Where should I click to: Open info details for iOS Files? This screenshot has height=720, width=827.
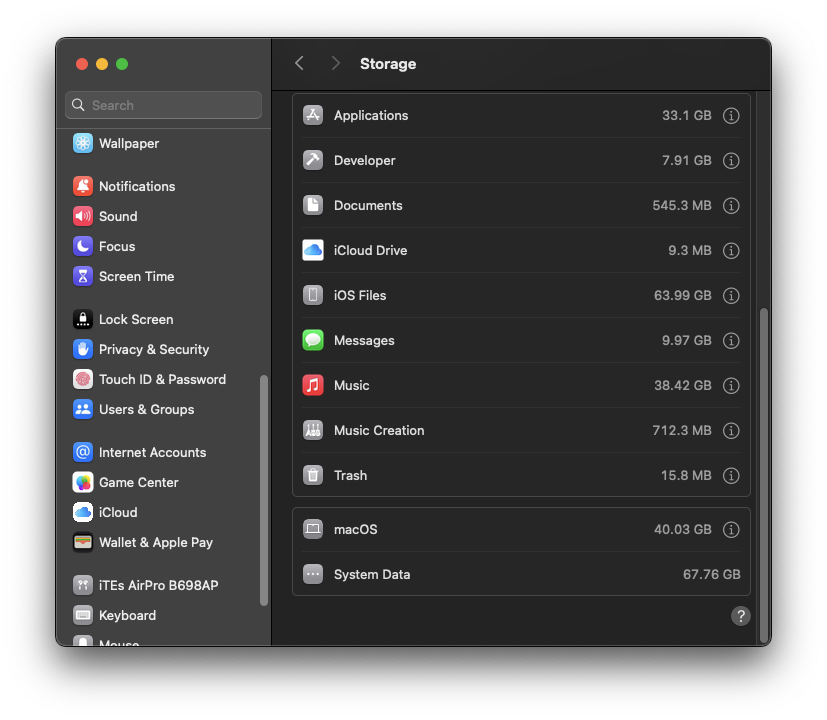tap(731, 296)
